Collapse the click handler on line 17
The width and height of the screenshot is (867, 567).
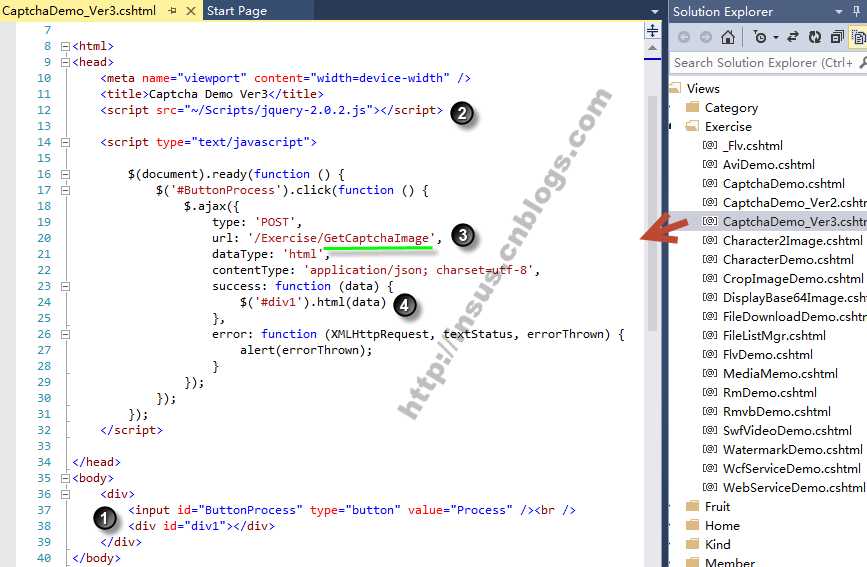[x=65, y=191]
